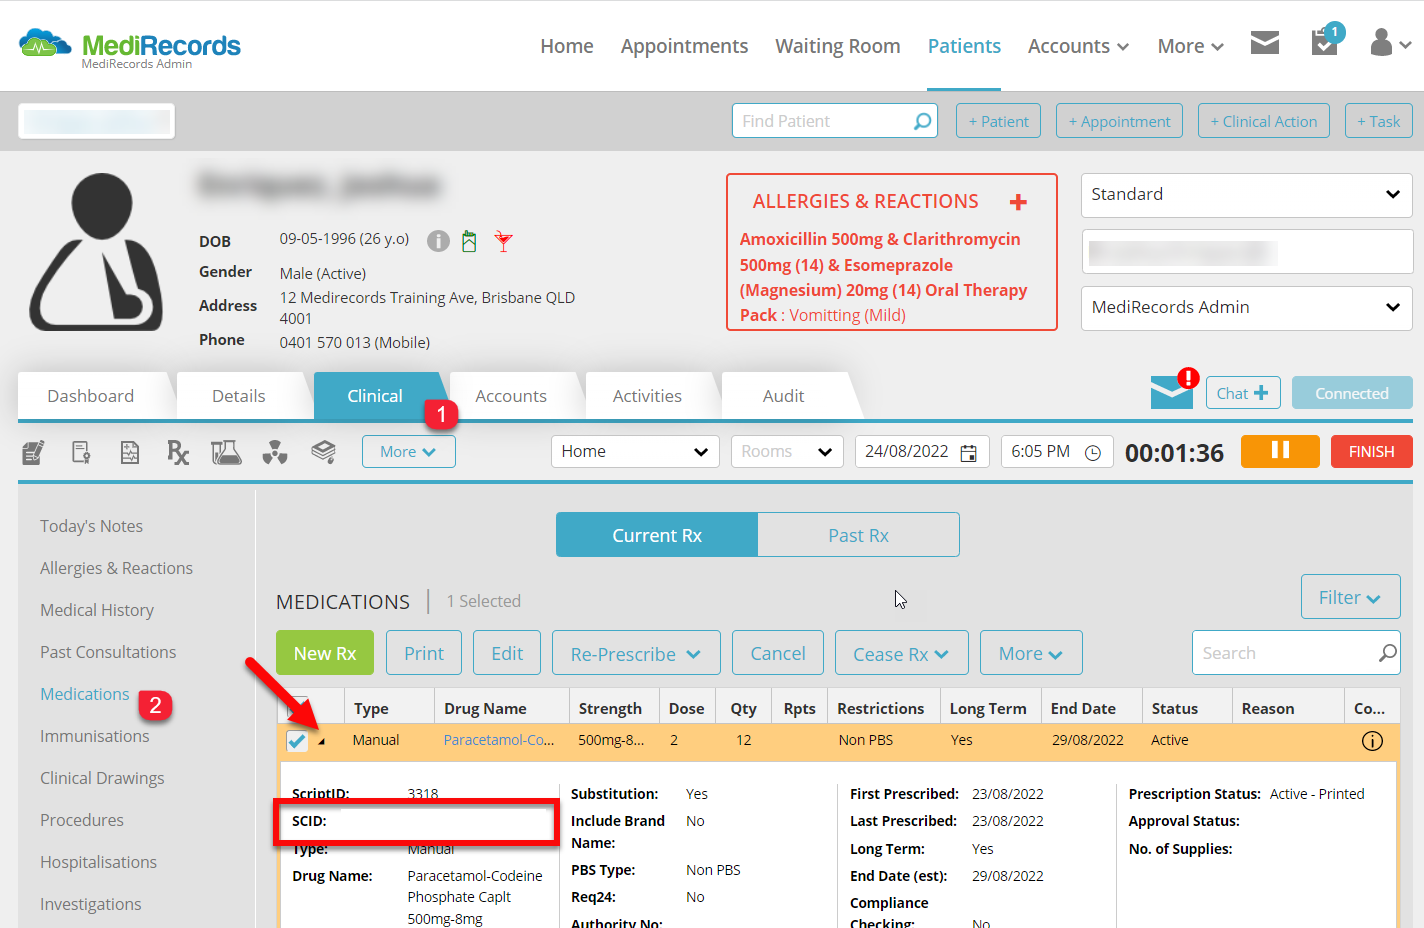The height and width of the screenshot is (928, 1424).
Task: Click the + Appointment button
Action: tap(1119, 121)
